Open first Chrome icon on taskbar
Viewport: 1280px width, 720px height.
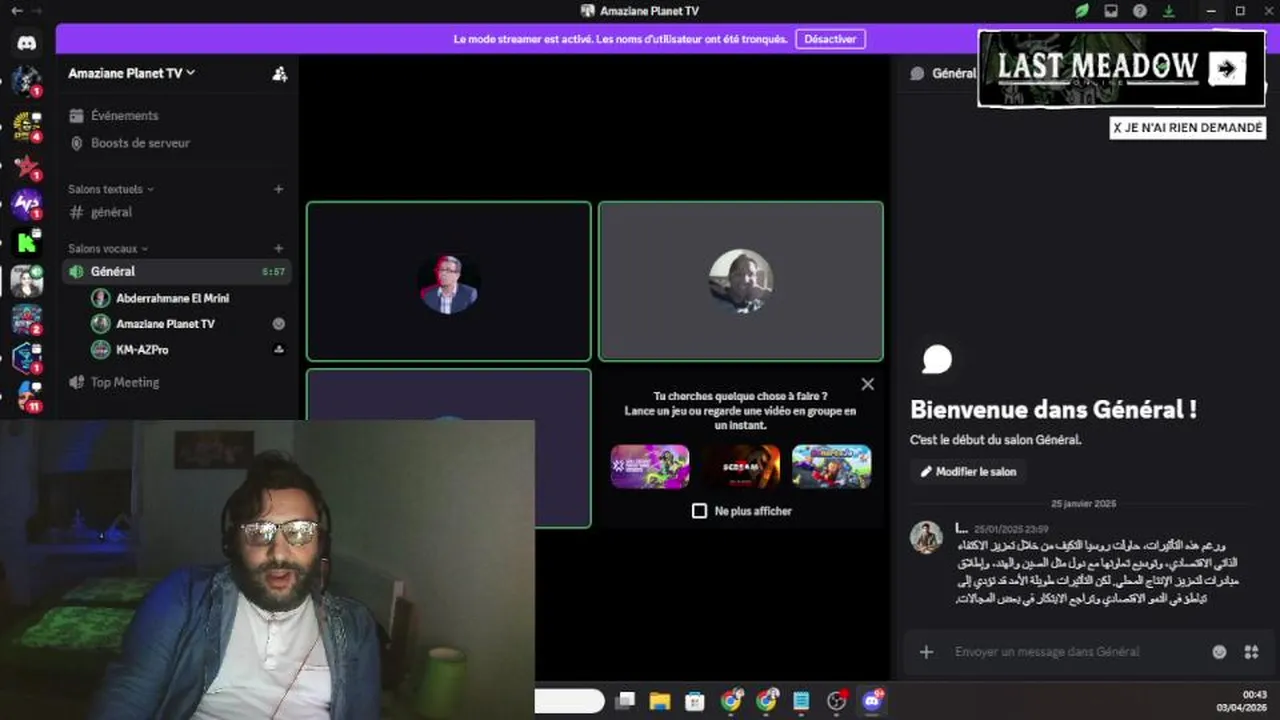click(731, 701)
